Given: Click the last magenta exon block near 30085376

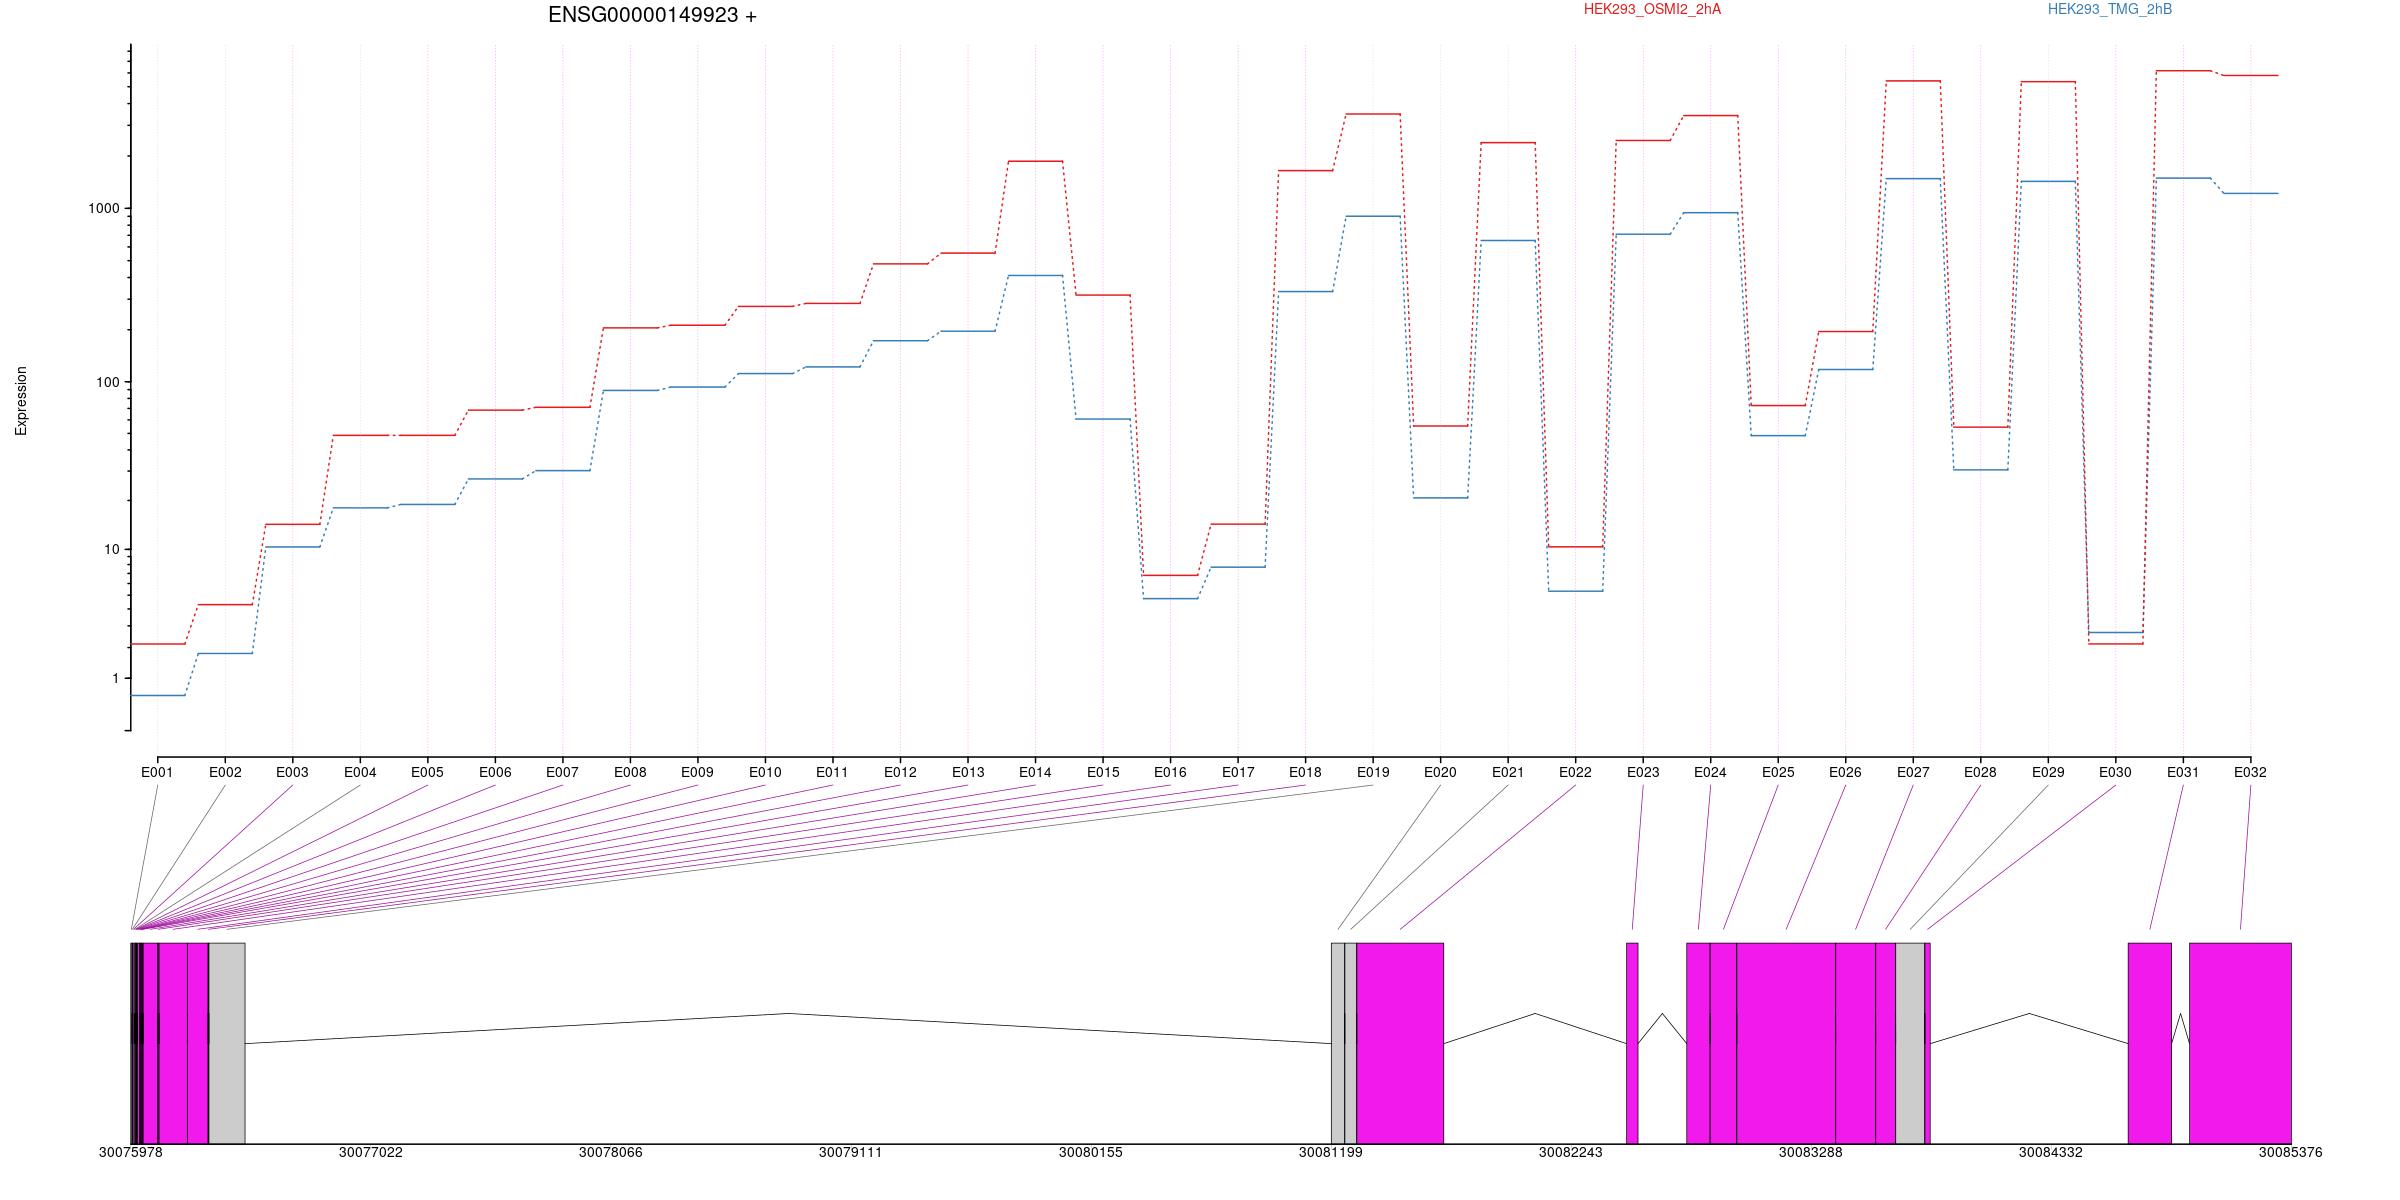Looking at the screenshot, I should coord(2240,1043).
